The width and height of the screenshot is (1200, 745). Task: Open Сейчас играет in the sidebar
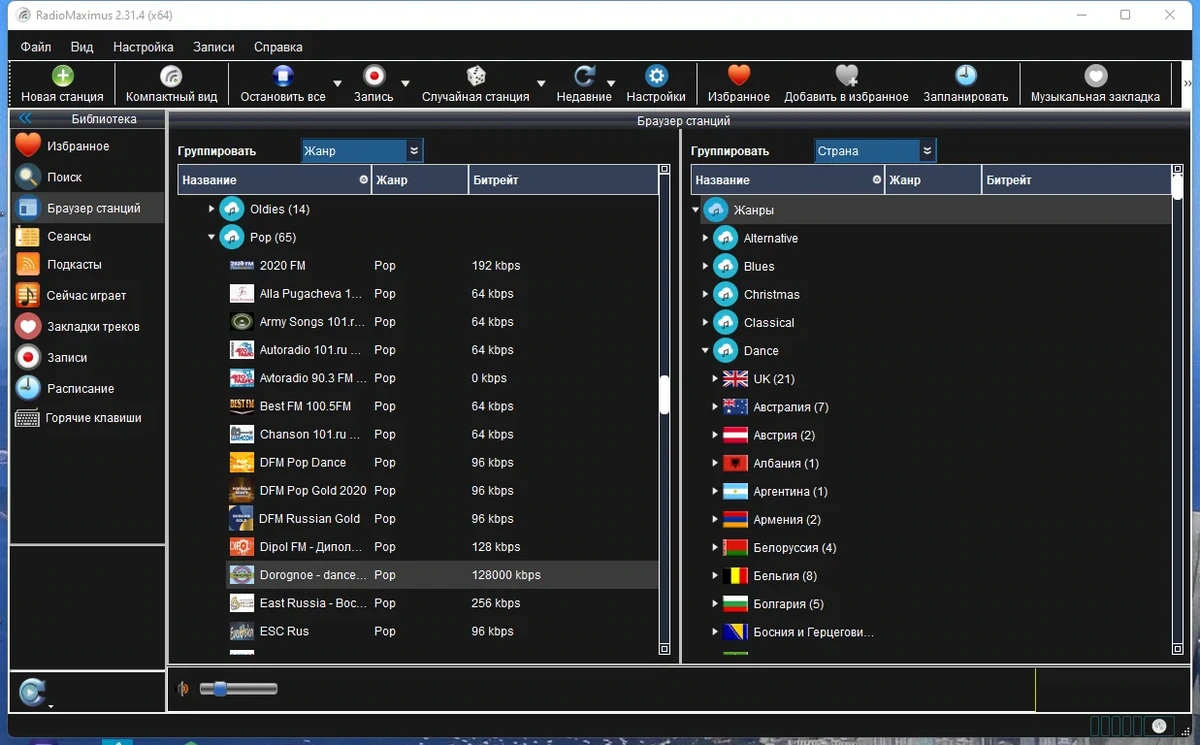coord(87,296)
